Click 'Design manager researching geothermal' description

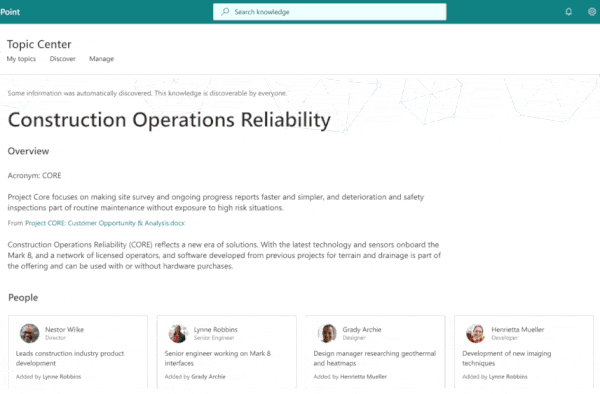click(x=375, y=358)
